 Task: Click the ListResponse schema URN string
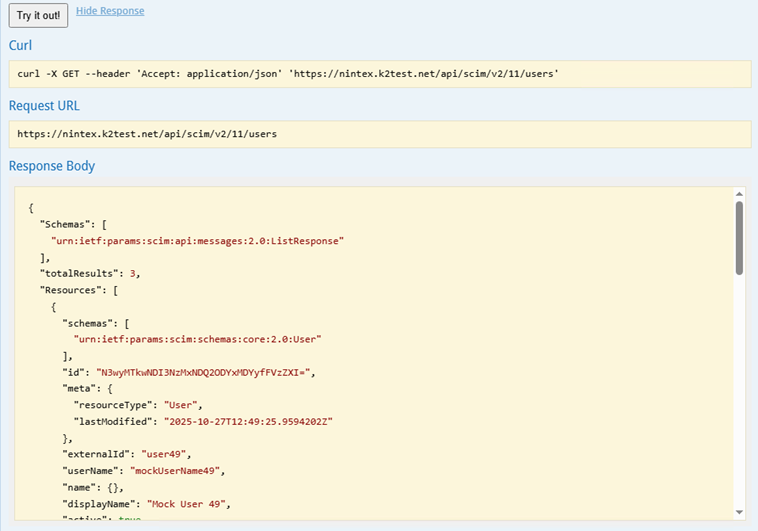point(197,241)
